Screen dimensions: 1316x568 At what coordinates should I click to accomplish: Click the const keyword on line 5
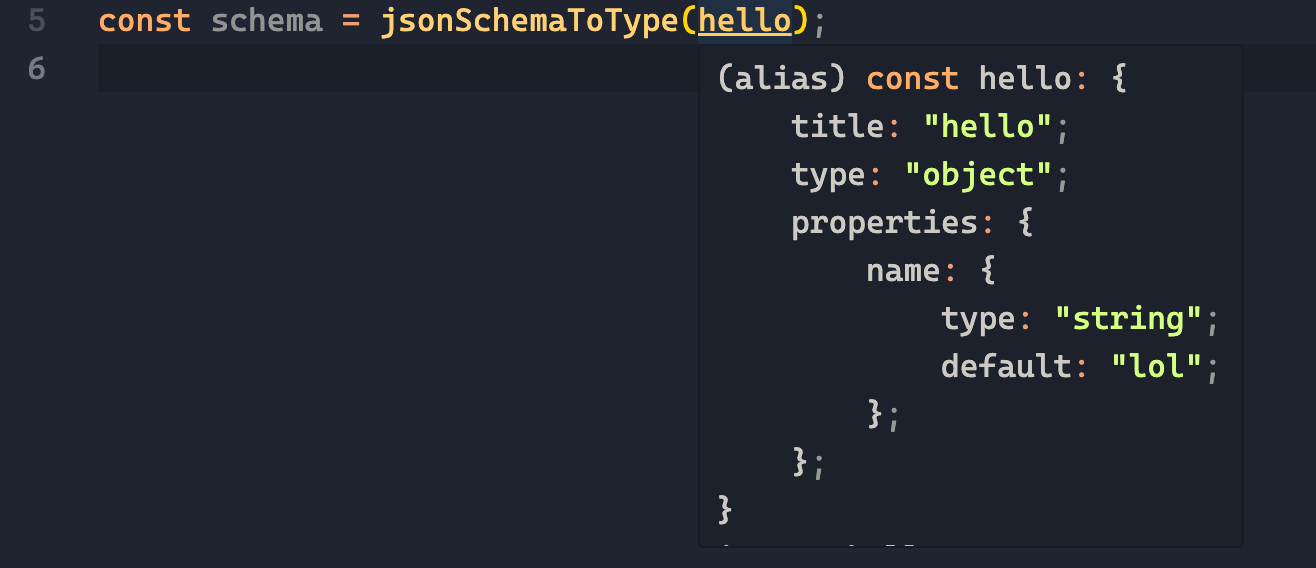(x=144, y=21)
